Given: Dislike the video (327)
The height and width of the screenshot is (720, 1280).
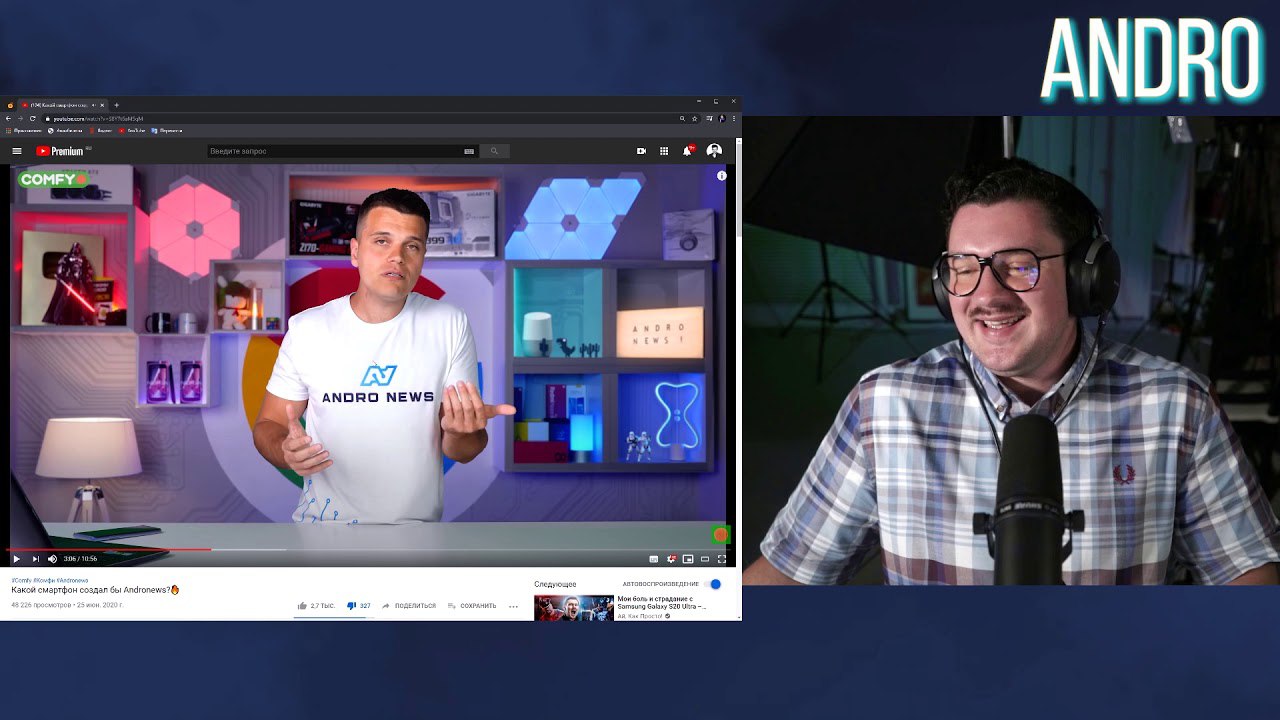Looking at the screenshot, I should [x=359, y=606].
